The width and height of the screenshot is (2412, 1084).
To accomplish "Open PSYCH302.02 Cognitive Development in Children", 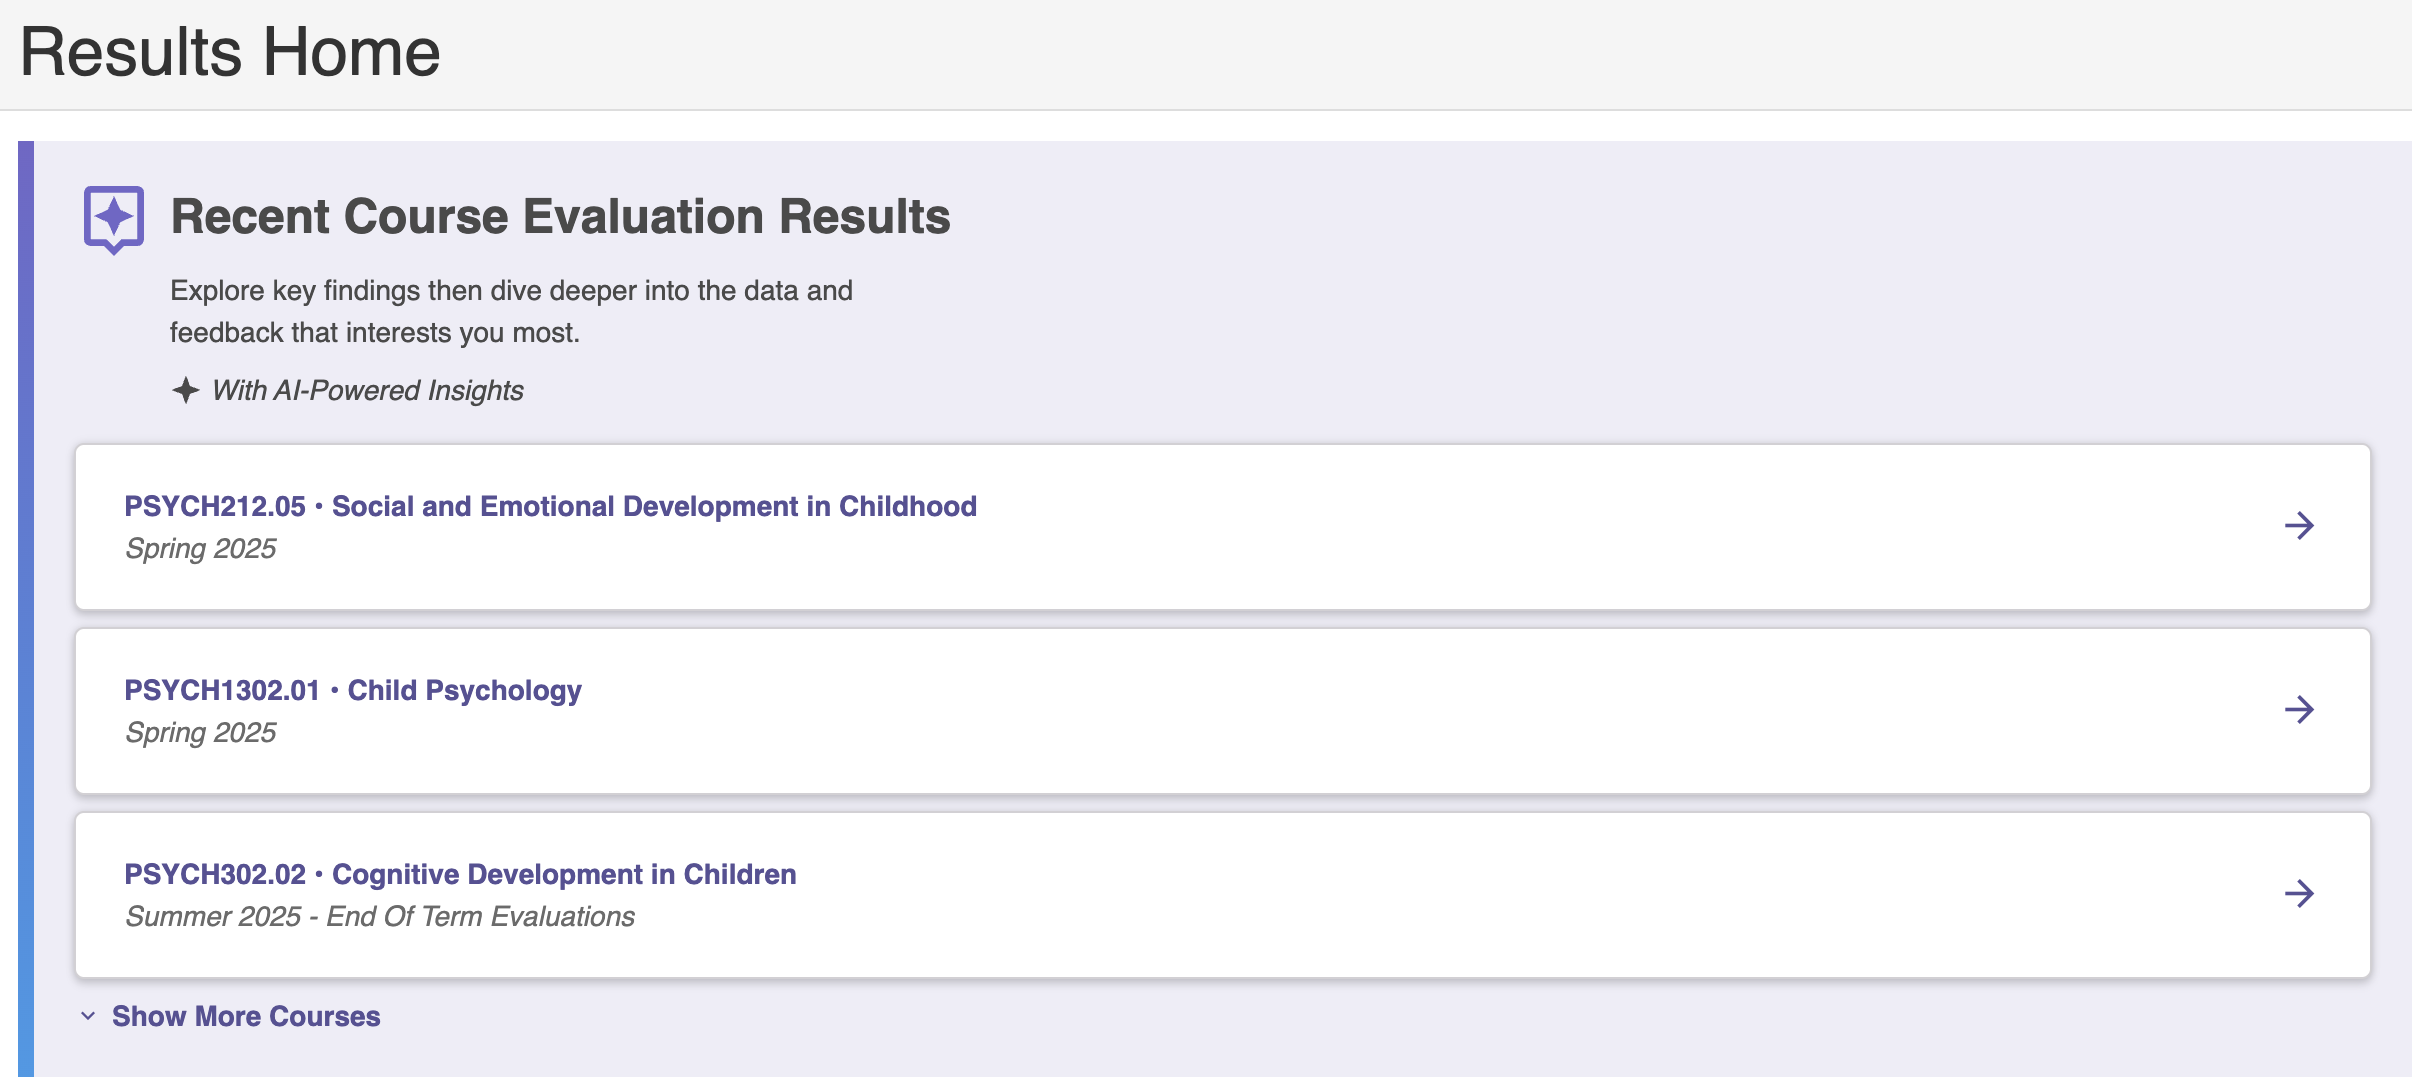I will tap(460, 874).
